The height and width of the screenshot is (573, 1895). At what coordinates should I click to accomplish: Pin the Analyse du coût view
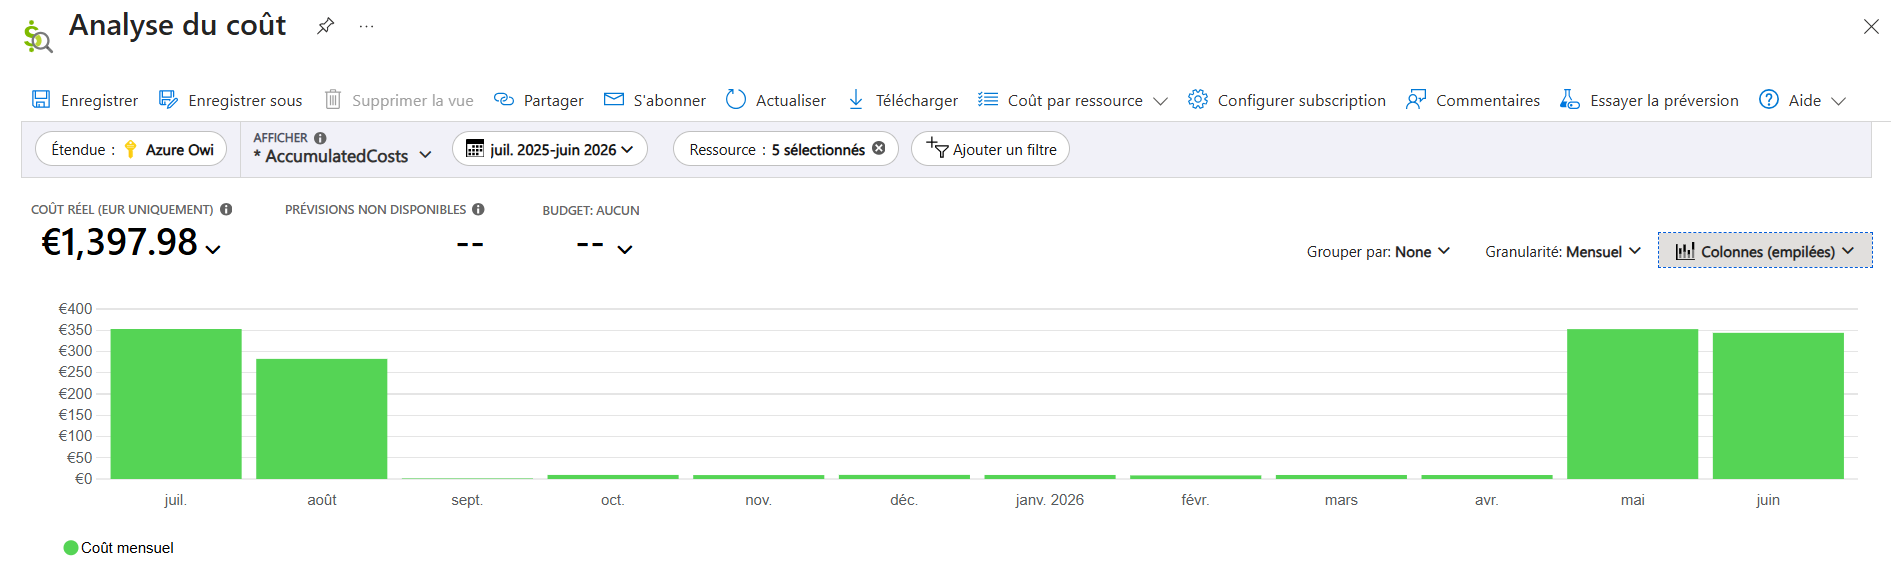click(325, 26)
